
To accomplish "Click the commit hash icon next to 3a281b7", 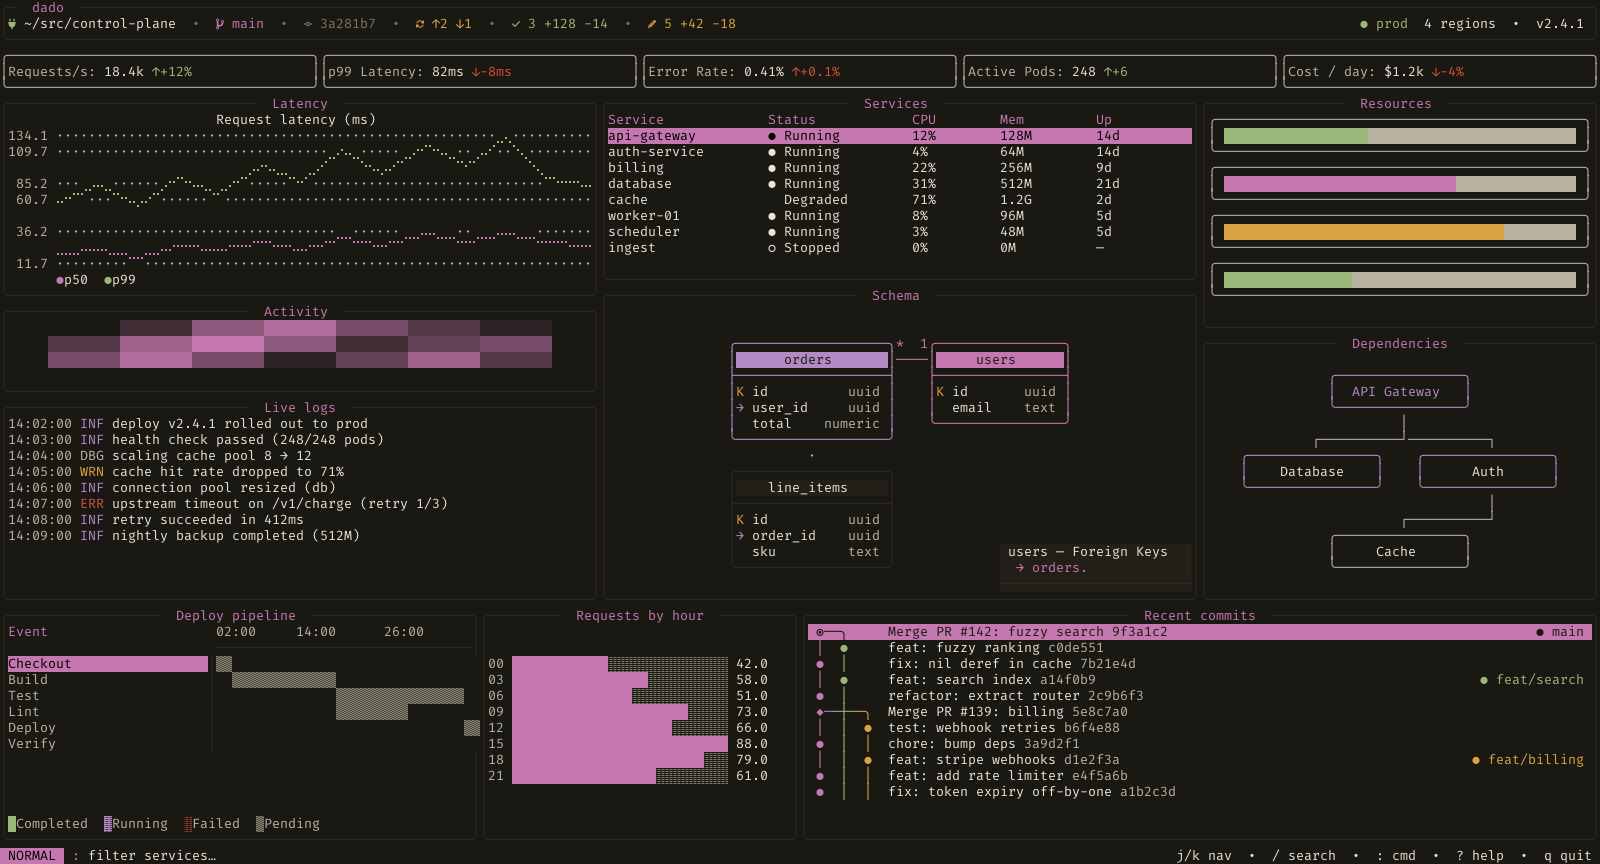I will 308,24.
